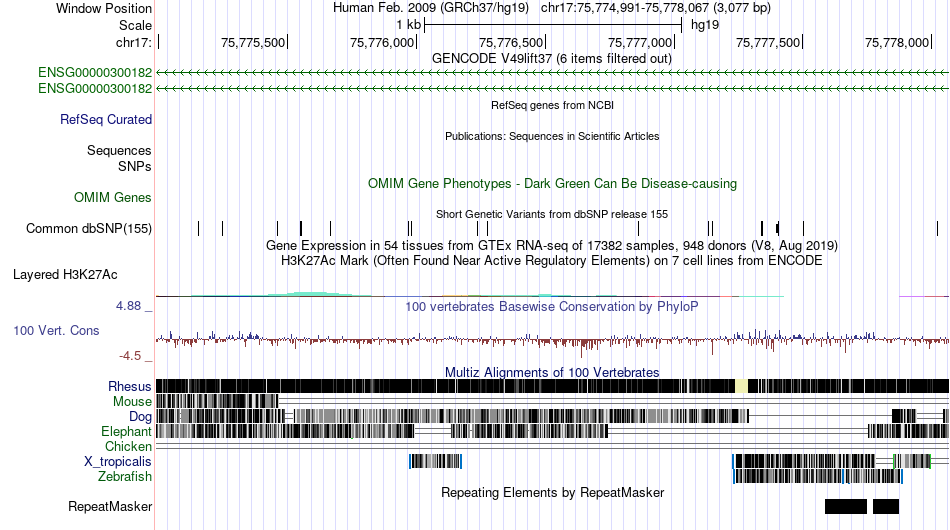Viewport: 950px width, 530px height.
Task: Open the RefSeq Curated track label
Action: [106, 119]
